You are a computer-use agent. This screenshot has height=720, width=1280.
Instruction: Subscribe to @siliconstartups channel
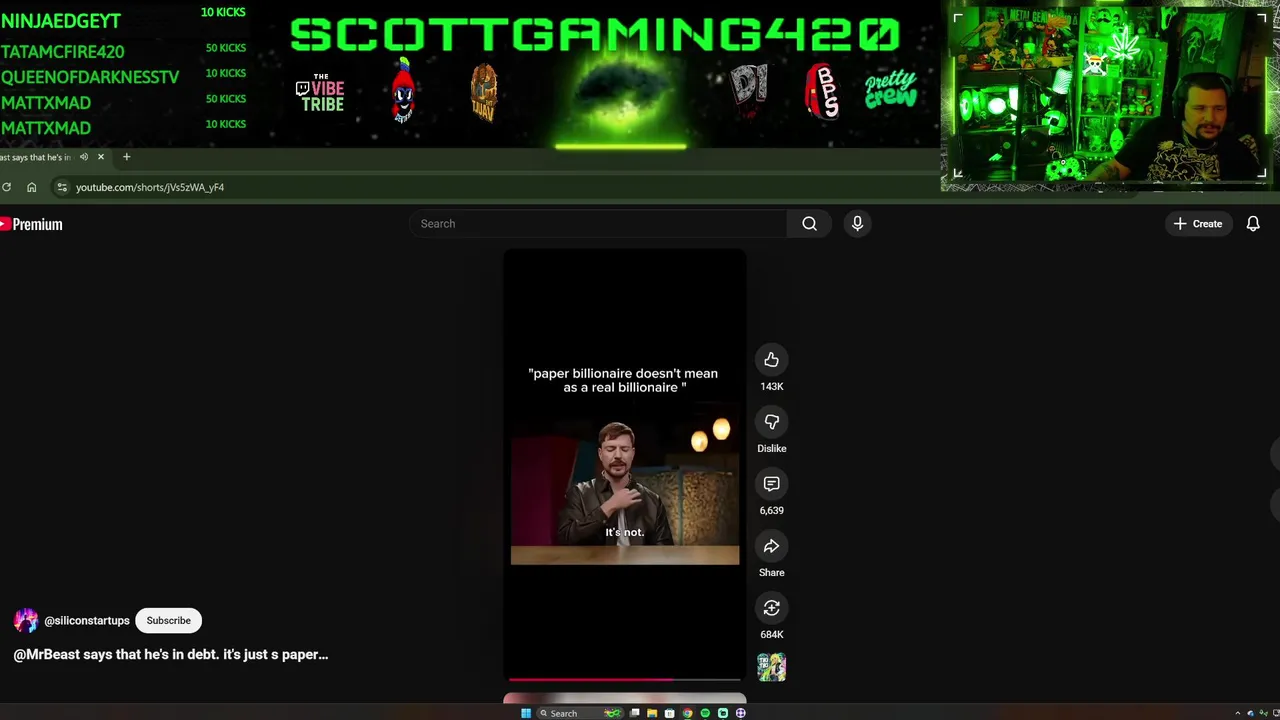(168, 620)
